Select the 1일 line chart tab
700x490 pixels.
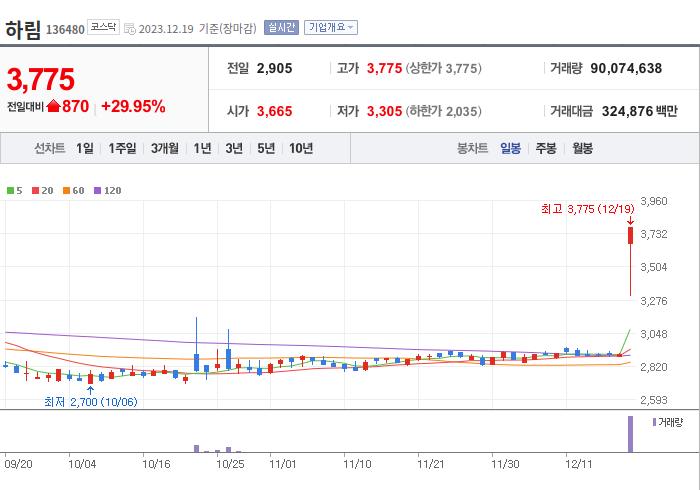(x=85, y=148)
